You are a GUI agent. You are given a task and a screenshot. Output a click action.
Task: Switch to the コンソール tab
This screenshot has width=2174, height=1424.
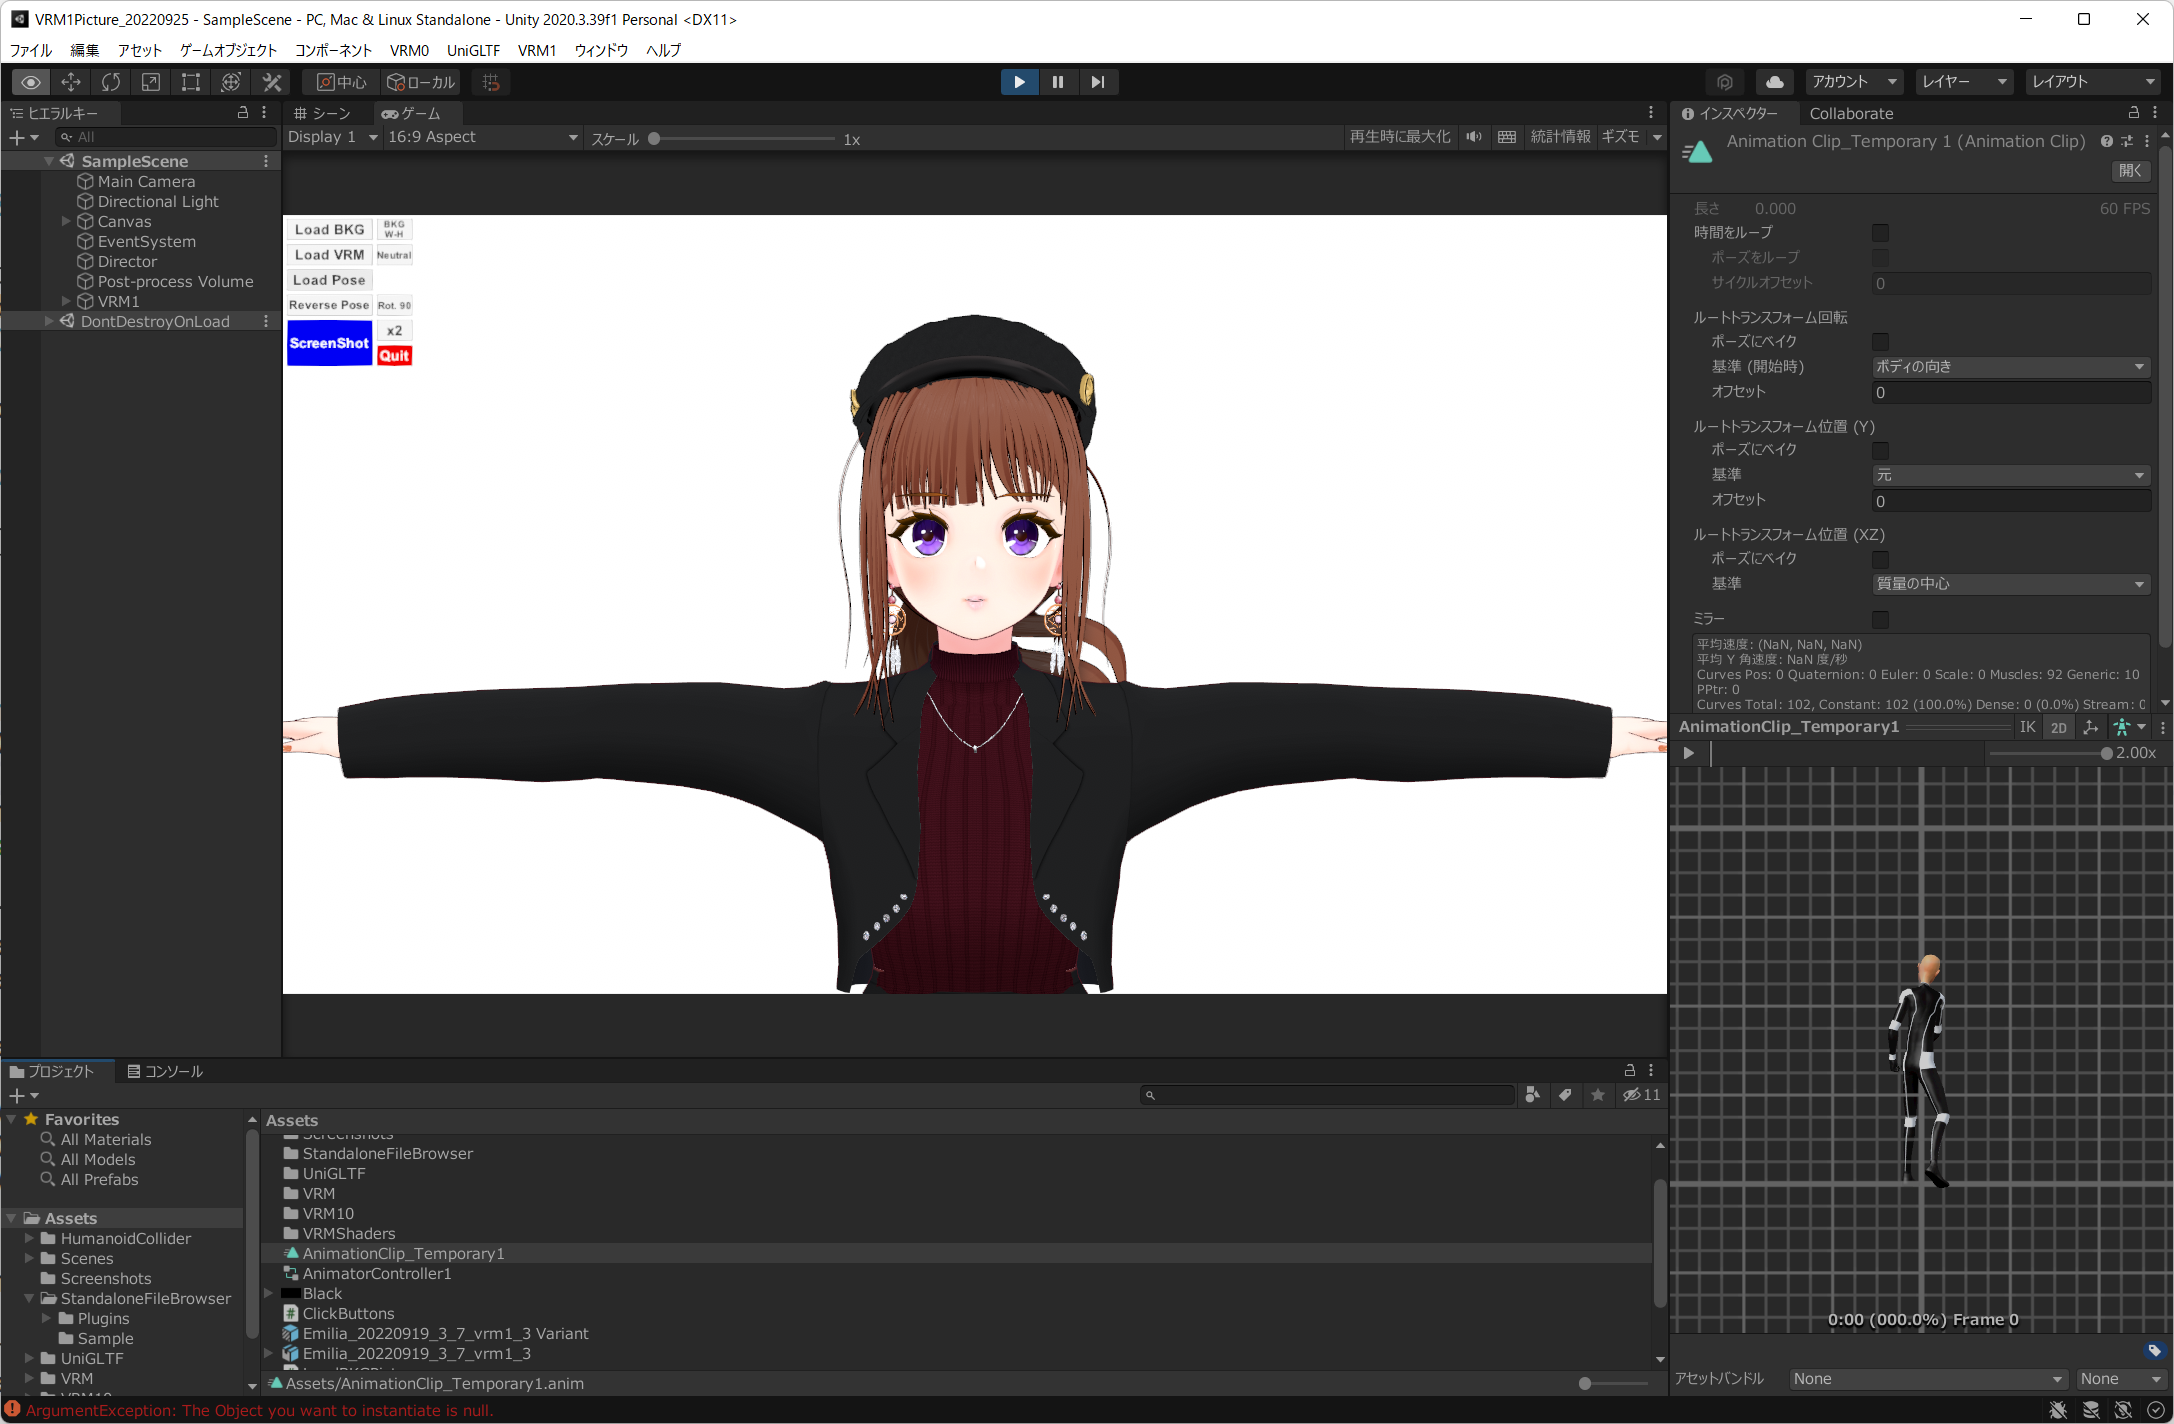point(165,1071)
